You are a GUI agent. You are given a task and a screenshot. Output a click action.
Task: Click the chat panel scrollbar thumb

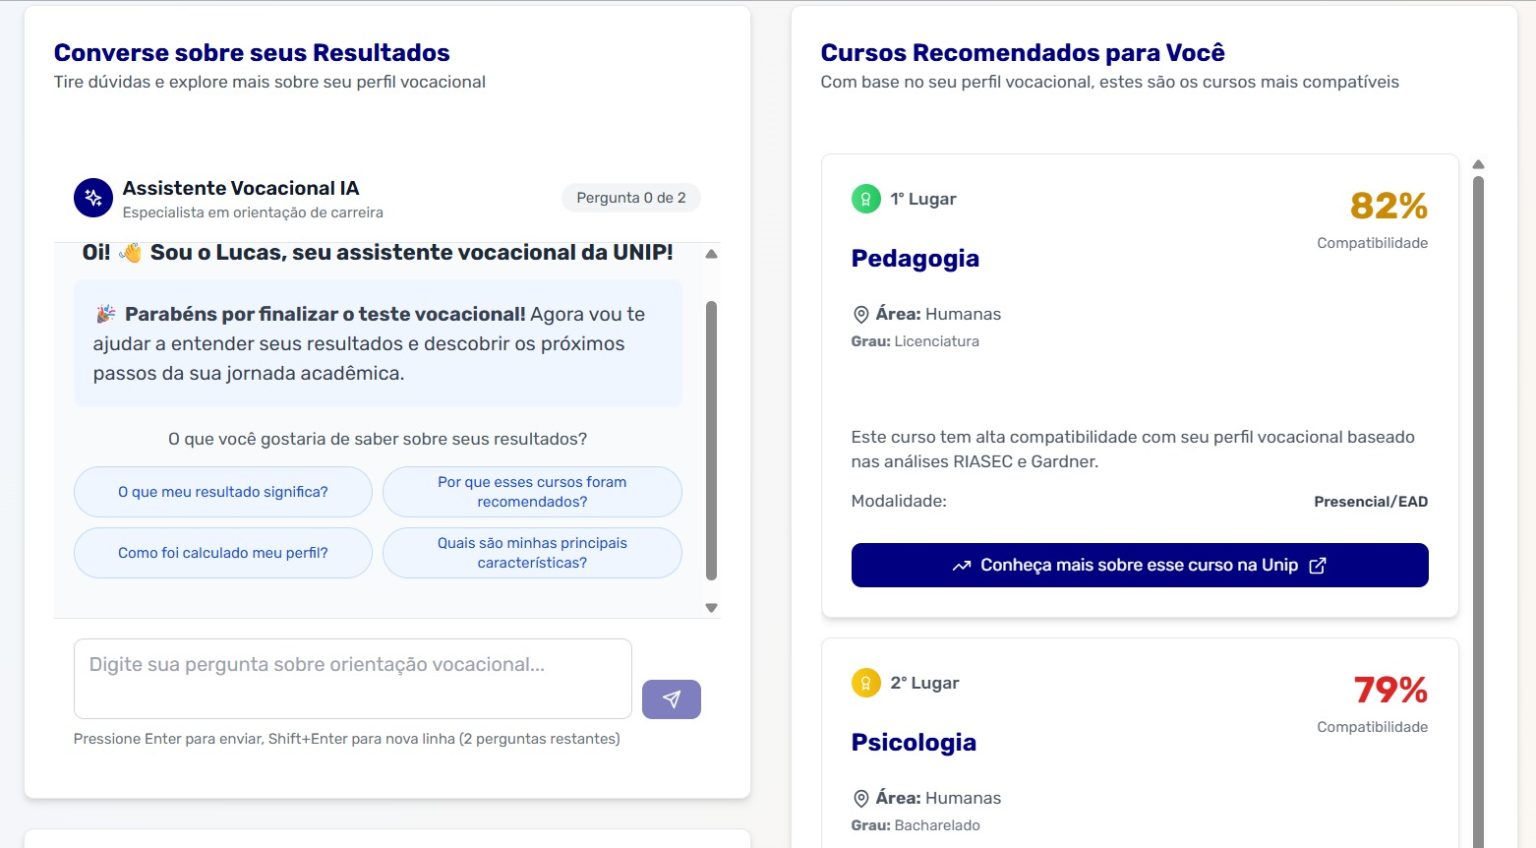click(x=711, y=440)
